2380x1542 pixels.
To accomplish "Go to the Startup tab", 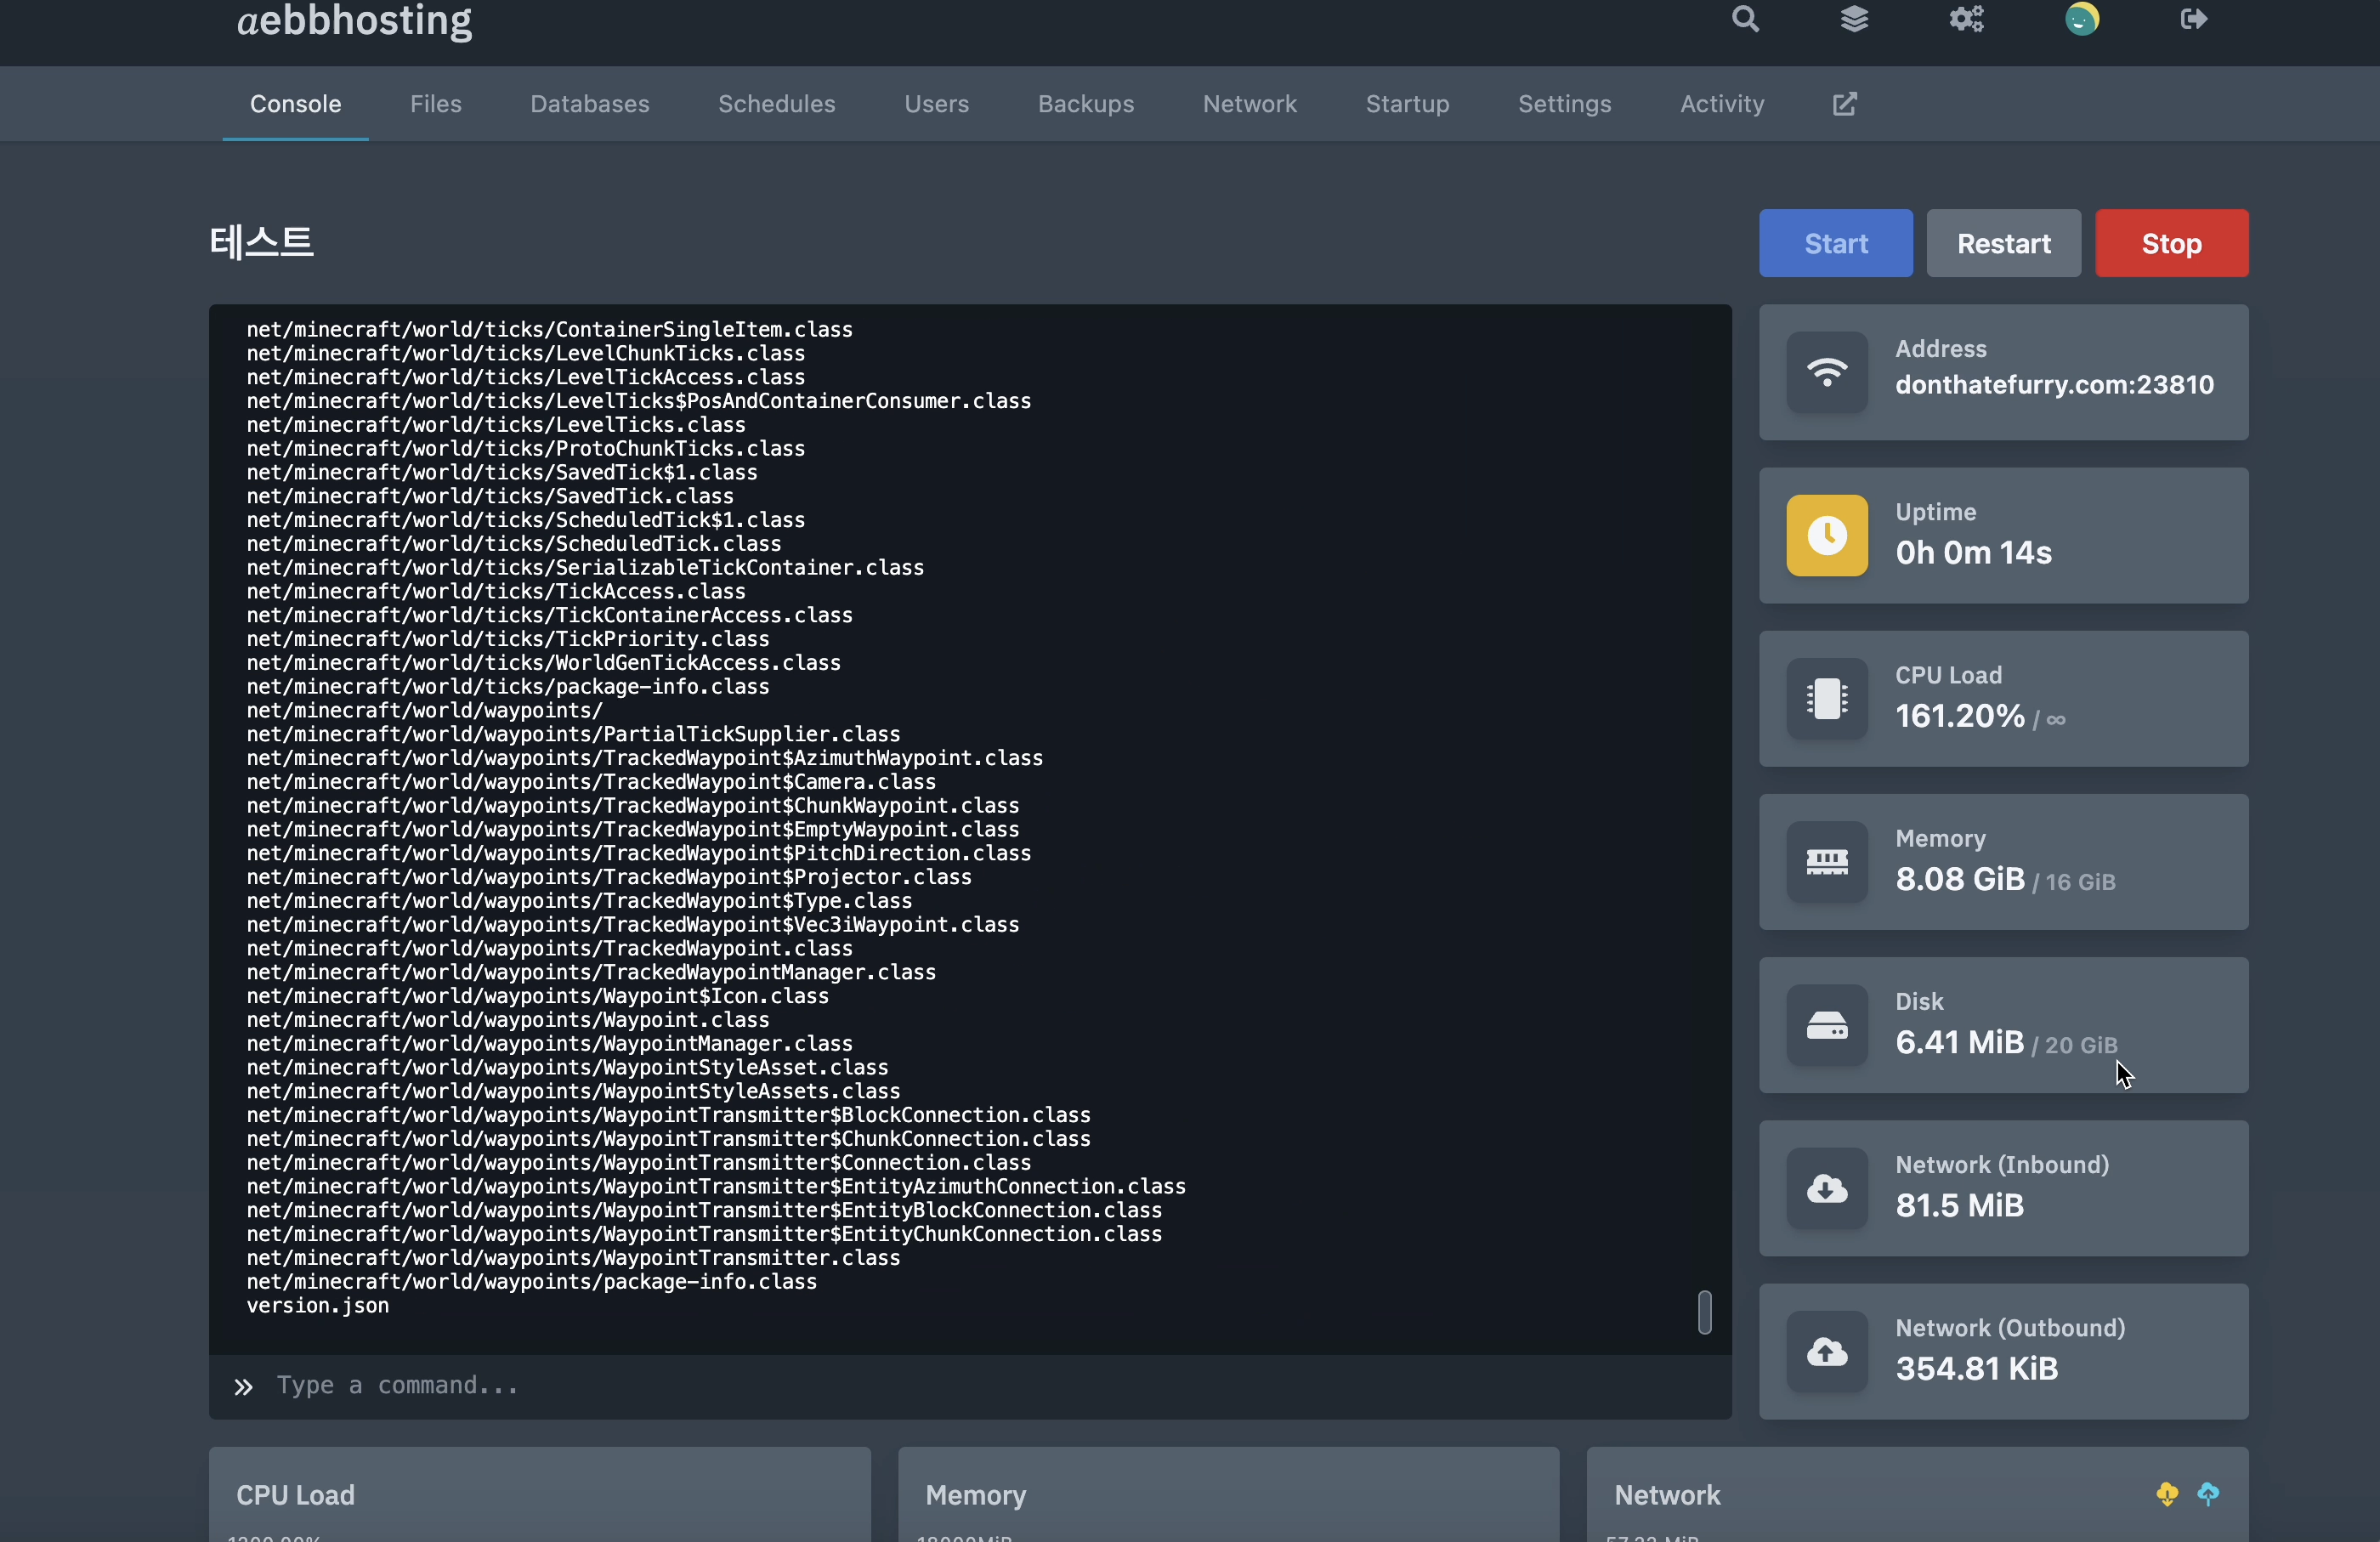I will 1407,104.
